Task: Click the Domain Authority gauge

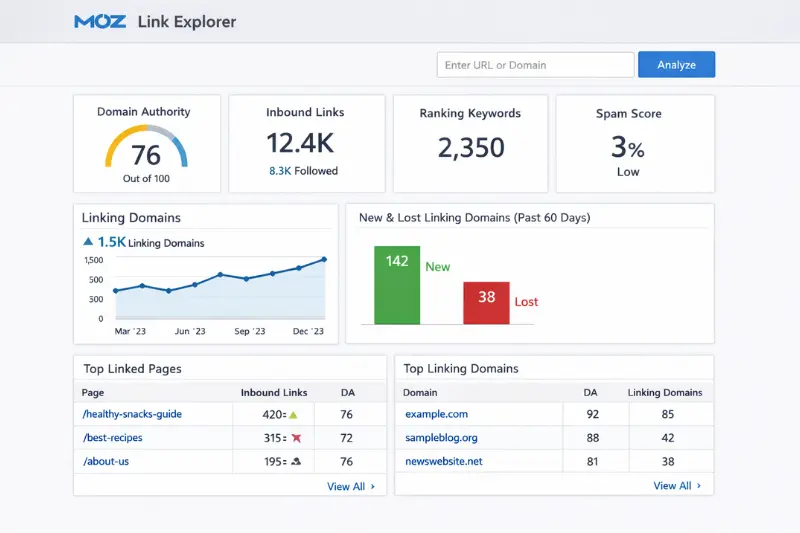Action: click(146, 147)
